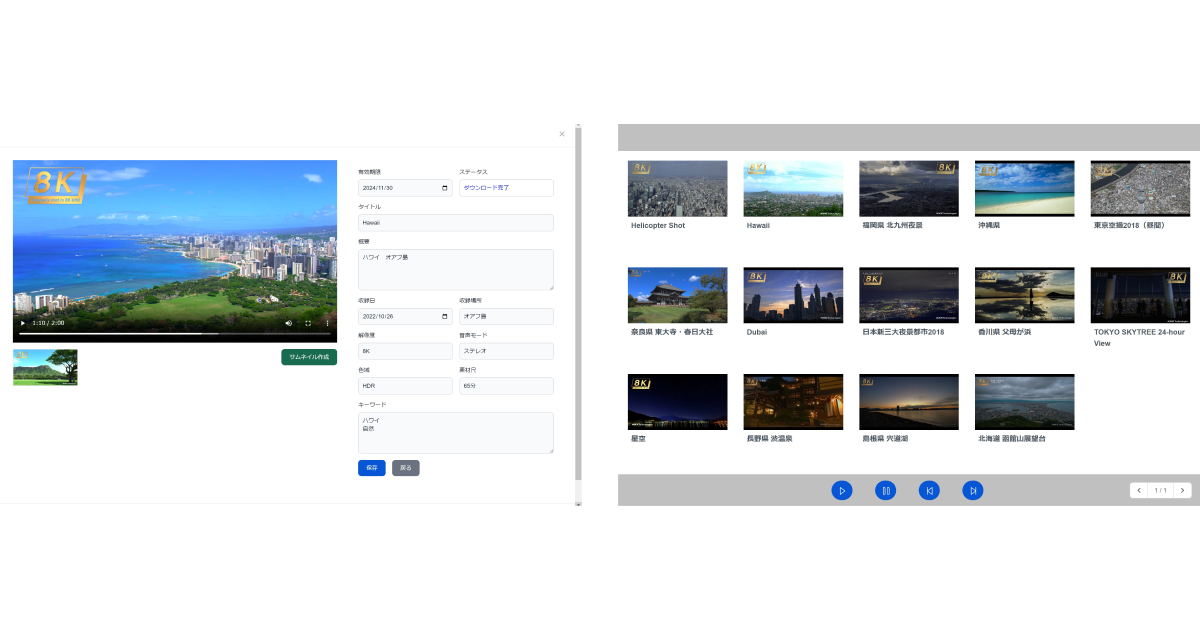Mute the preview video volume
The width and height of the screenshot is (1200, 630).
pos(289,323)
